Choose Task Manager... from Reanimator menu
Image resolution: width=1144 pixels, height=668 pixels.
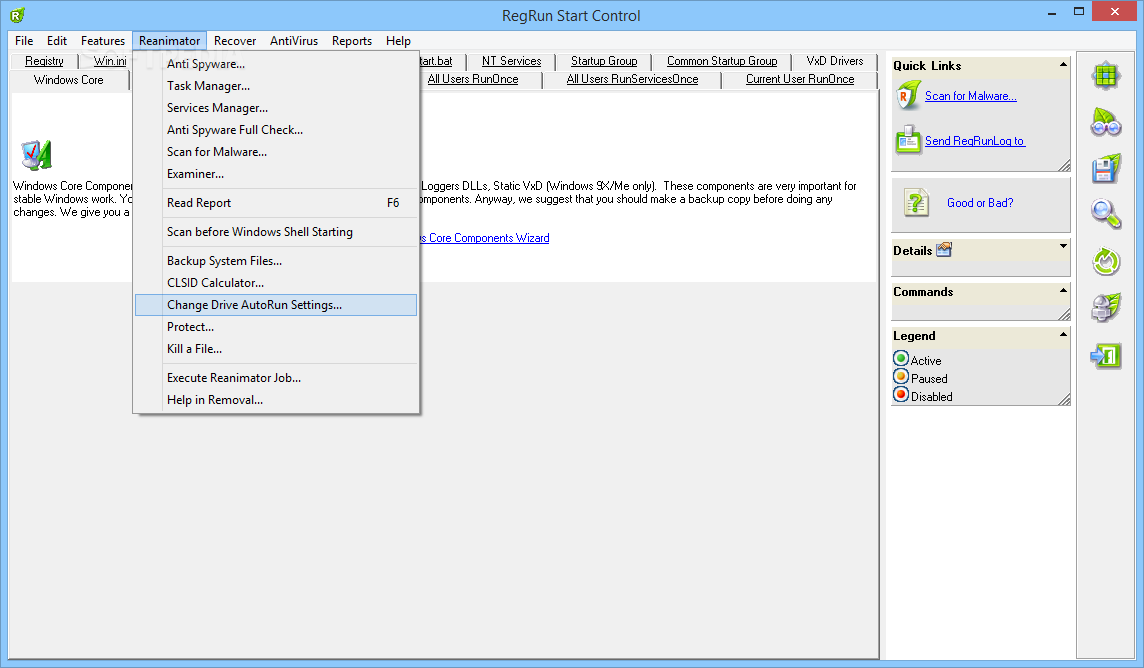click(x=276, y=86)
